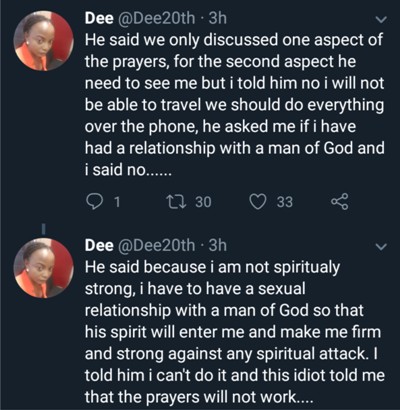Click the 3h timestamp on first tweet
Image resolution: width=400 pixels, height=410 pixels.
(x=217, y=18)
